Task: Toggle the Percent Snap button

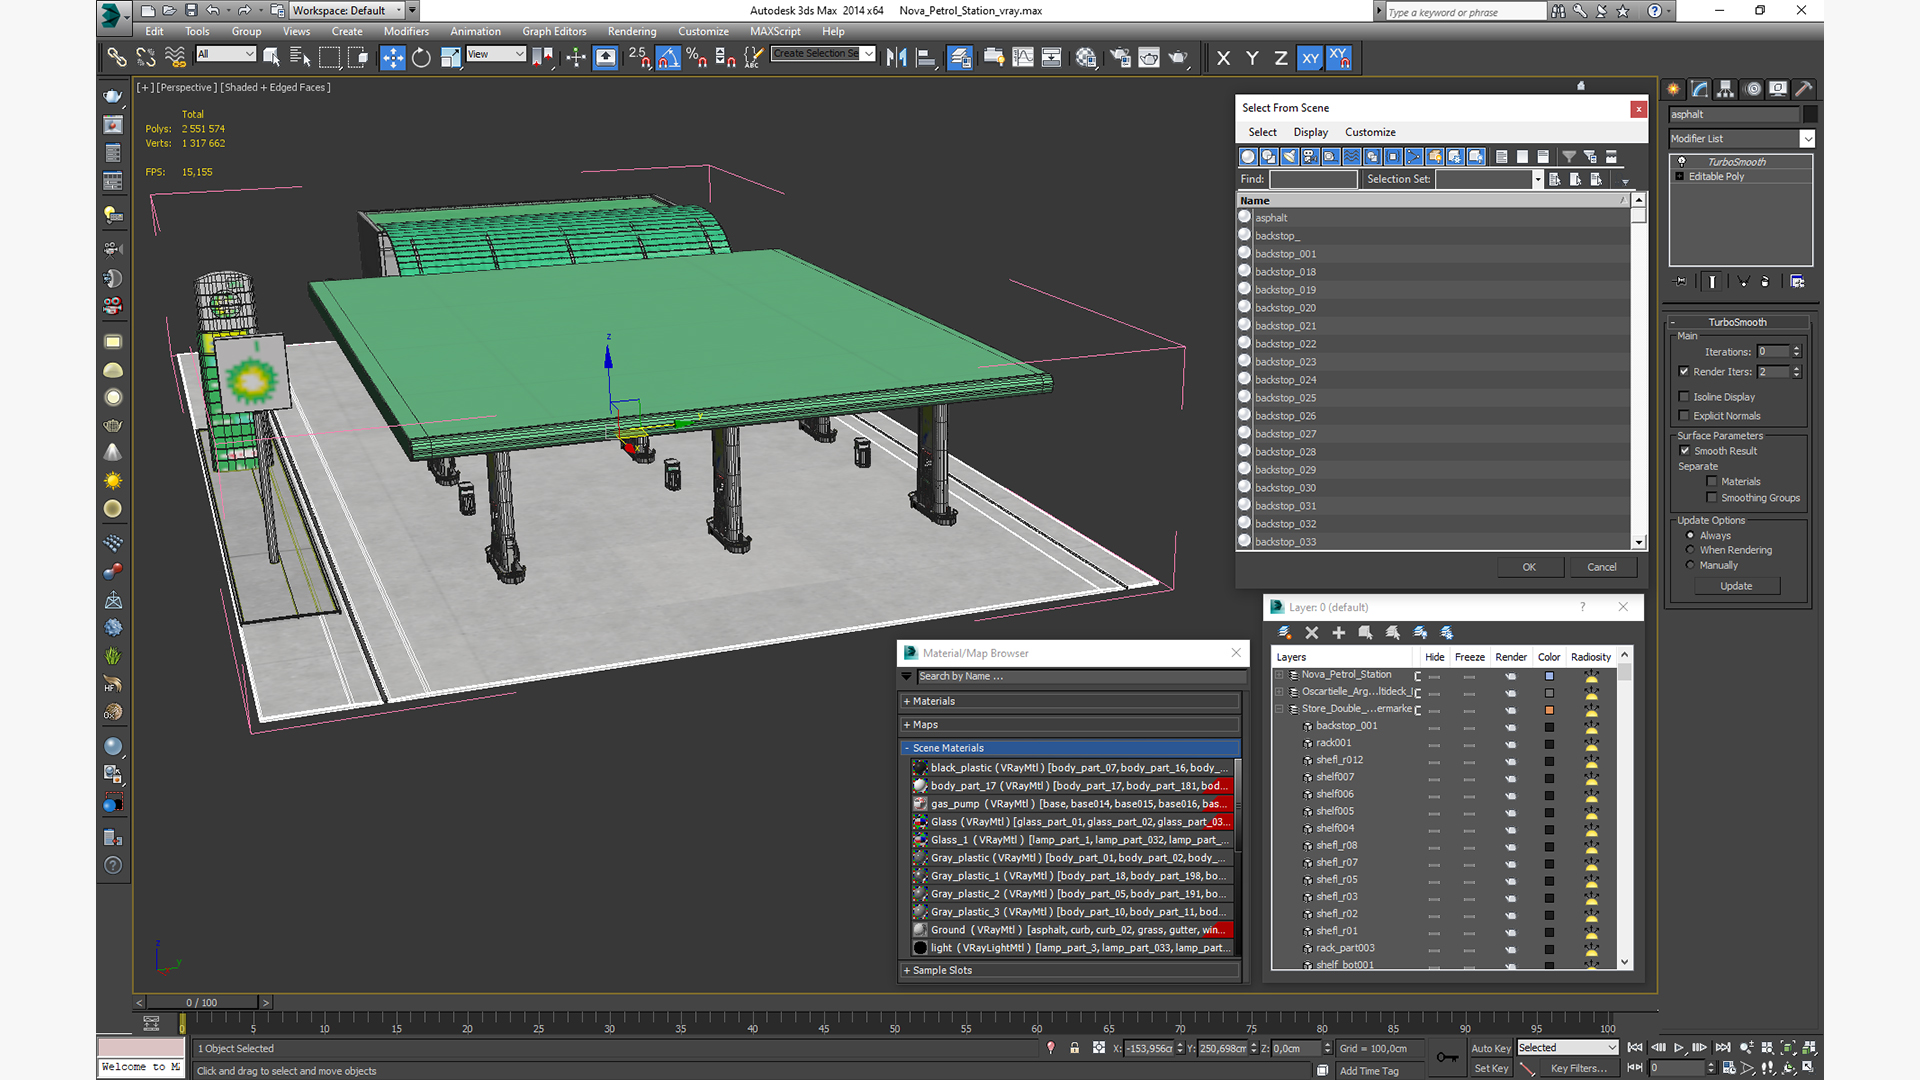Action: 697,57
